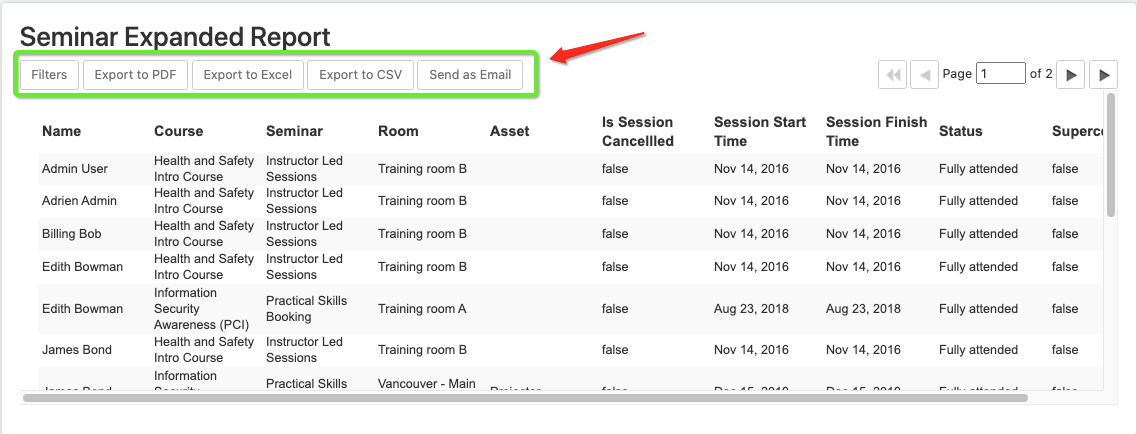This screenshot has height=434, width=1137.
Task: Jump to first page with double-arrow icon
Action: point(893,75)
